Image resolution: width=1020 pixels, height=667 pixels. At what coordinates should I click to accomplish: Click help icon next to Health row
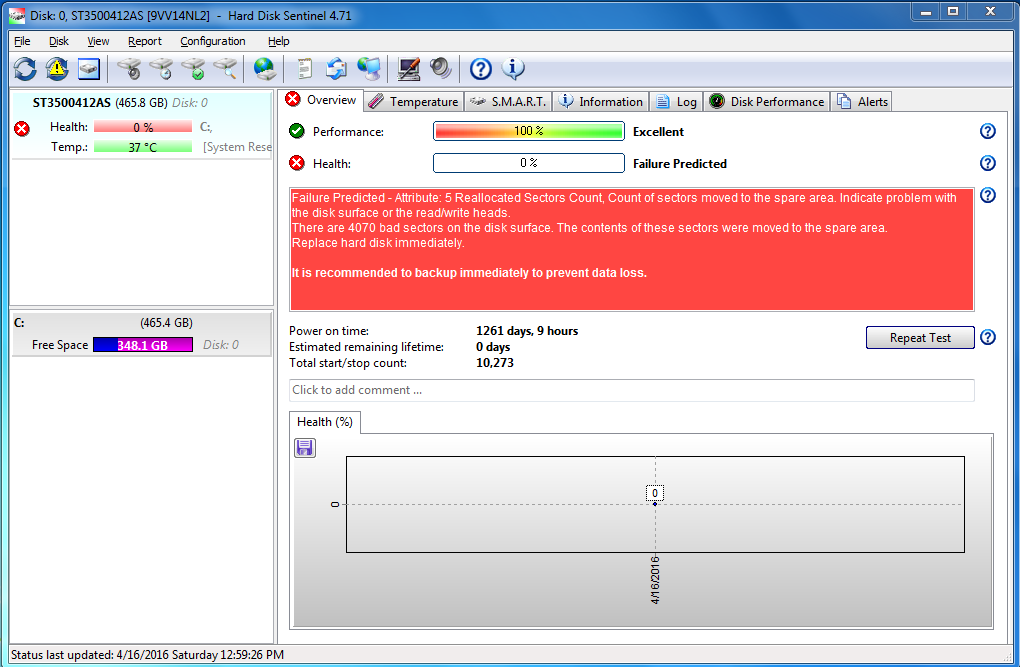(x=987, y=163)
